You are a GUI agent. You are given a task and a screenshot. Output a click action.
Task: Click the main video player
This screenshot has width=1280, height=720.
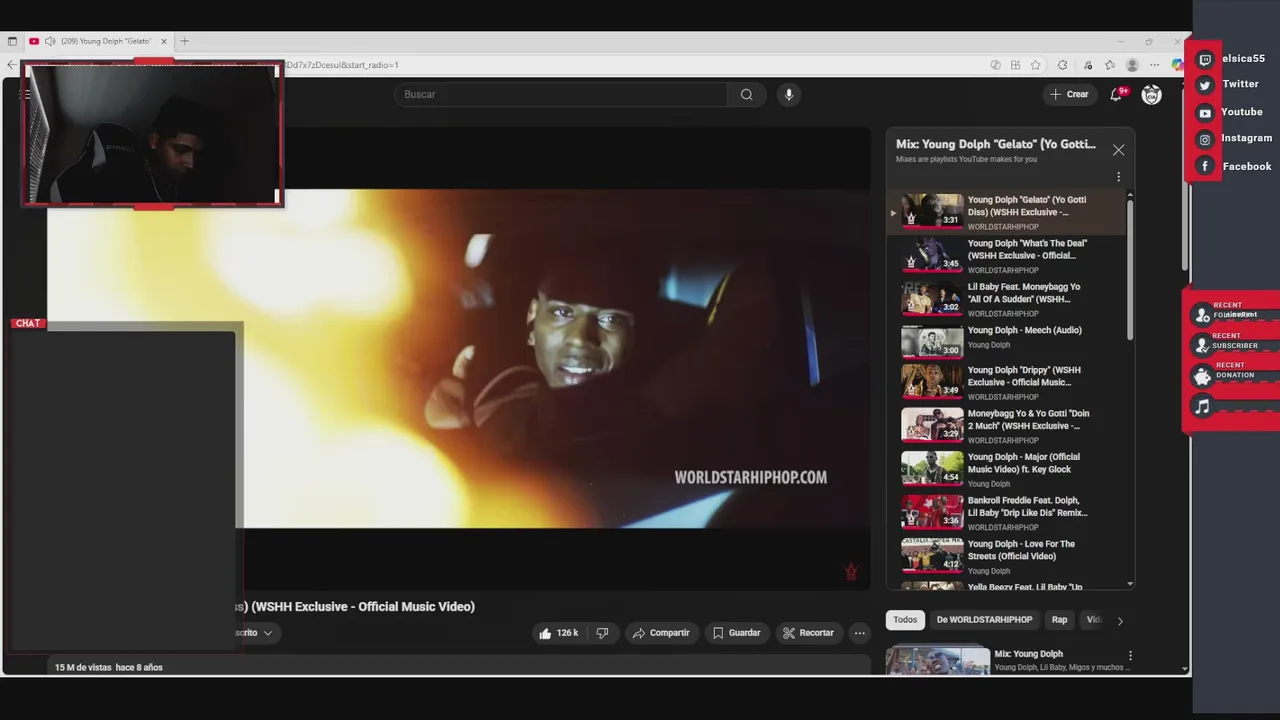pos(458,358)
